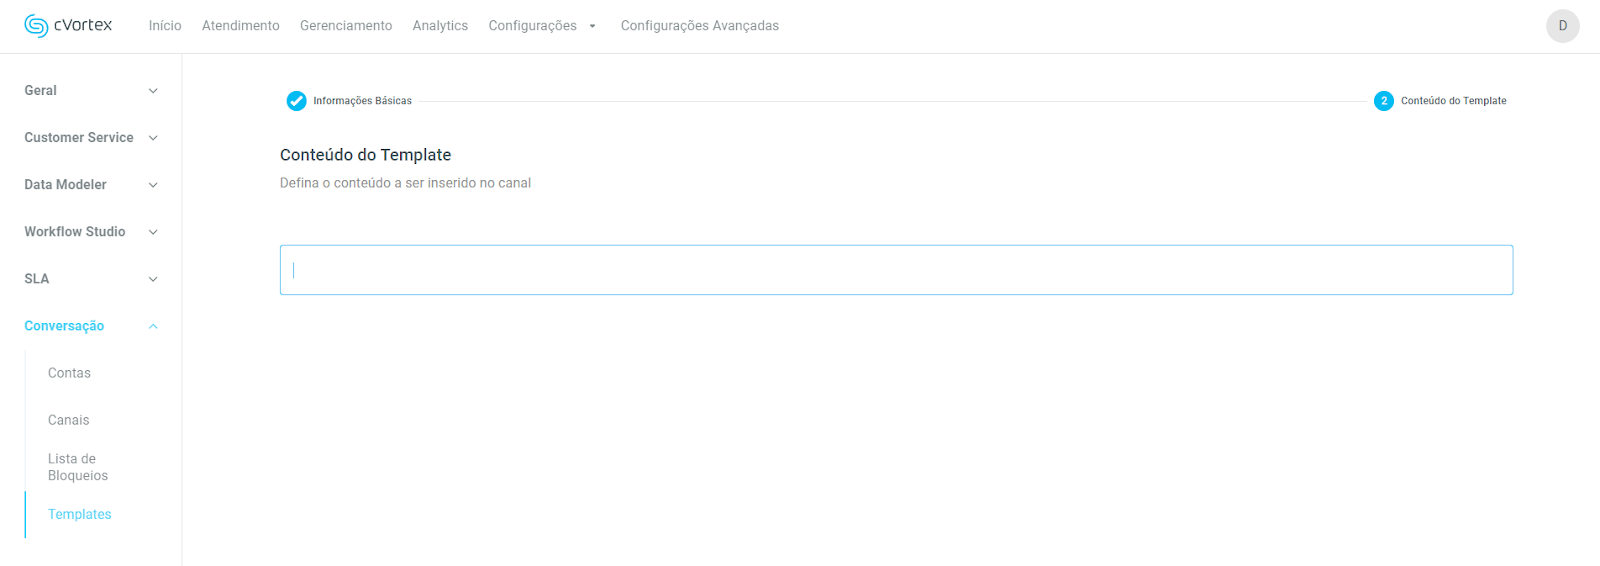Open the user avatar D menu

(1562, 26)
